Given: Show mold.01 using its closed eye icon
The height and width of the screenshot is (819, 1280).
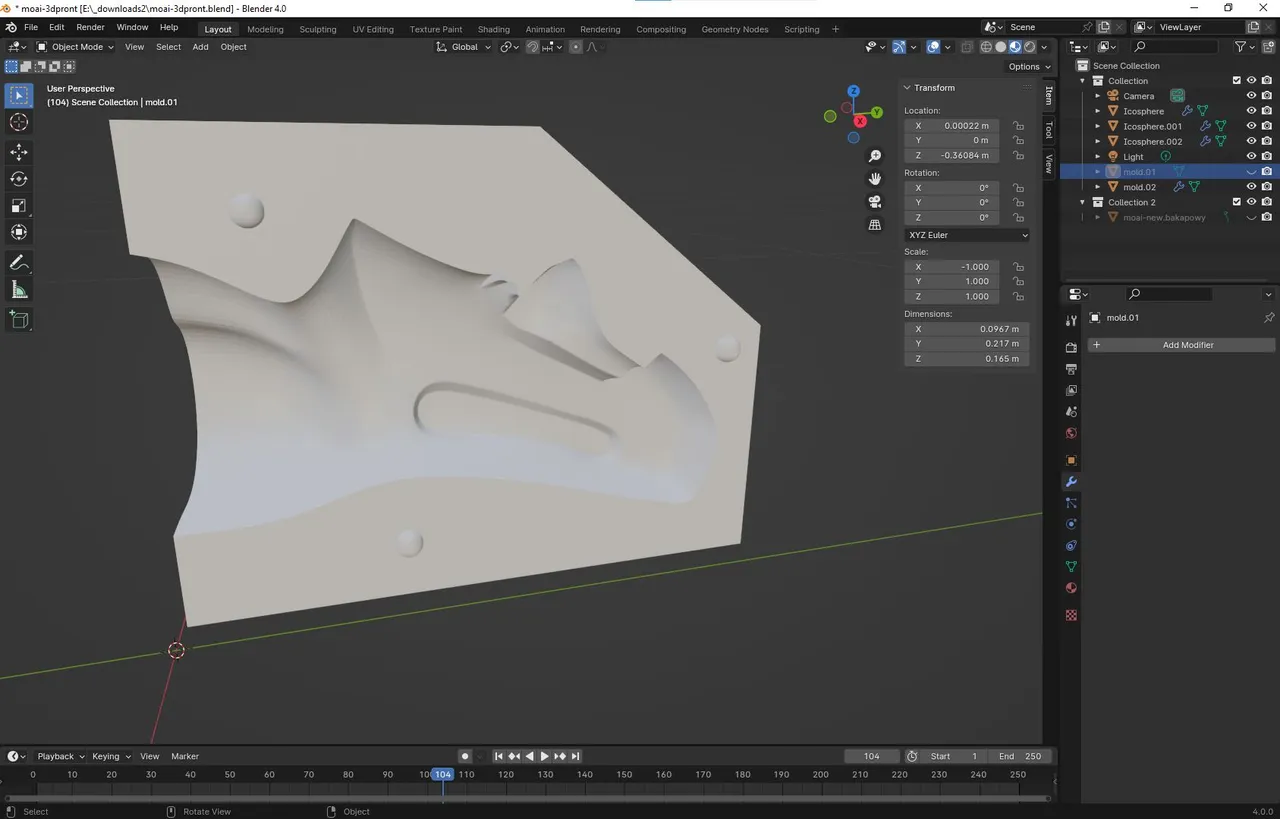Looking at the screenshot, I should 1251,172.
